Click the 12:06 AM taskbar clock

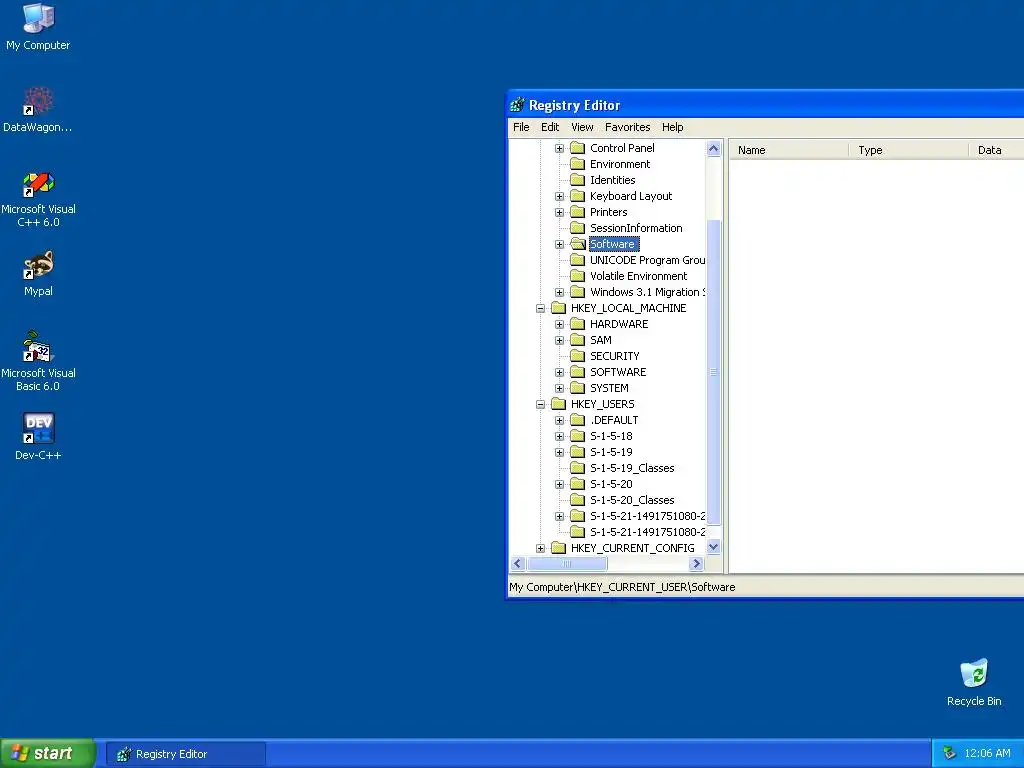[987, 754]
